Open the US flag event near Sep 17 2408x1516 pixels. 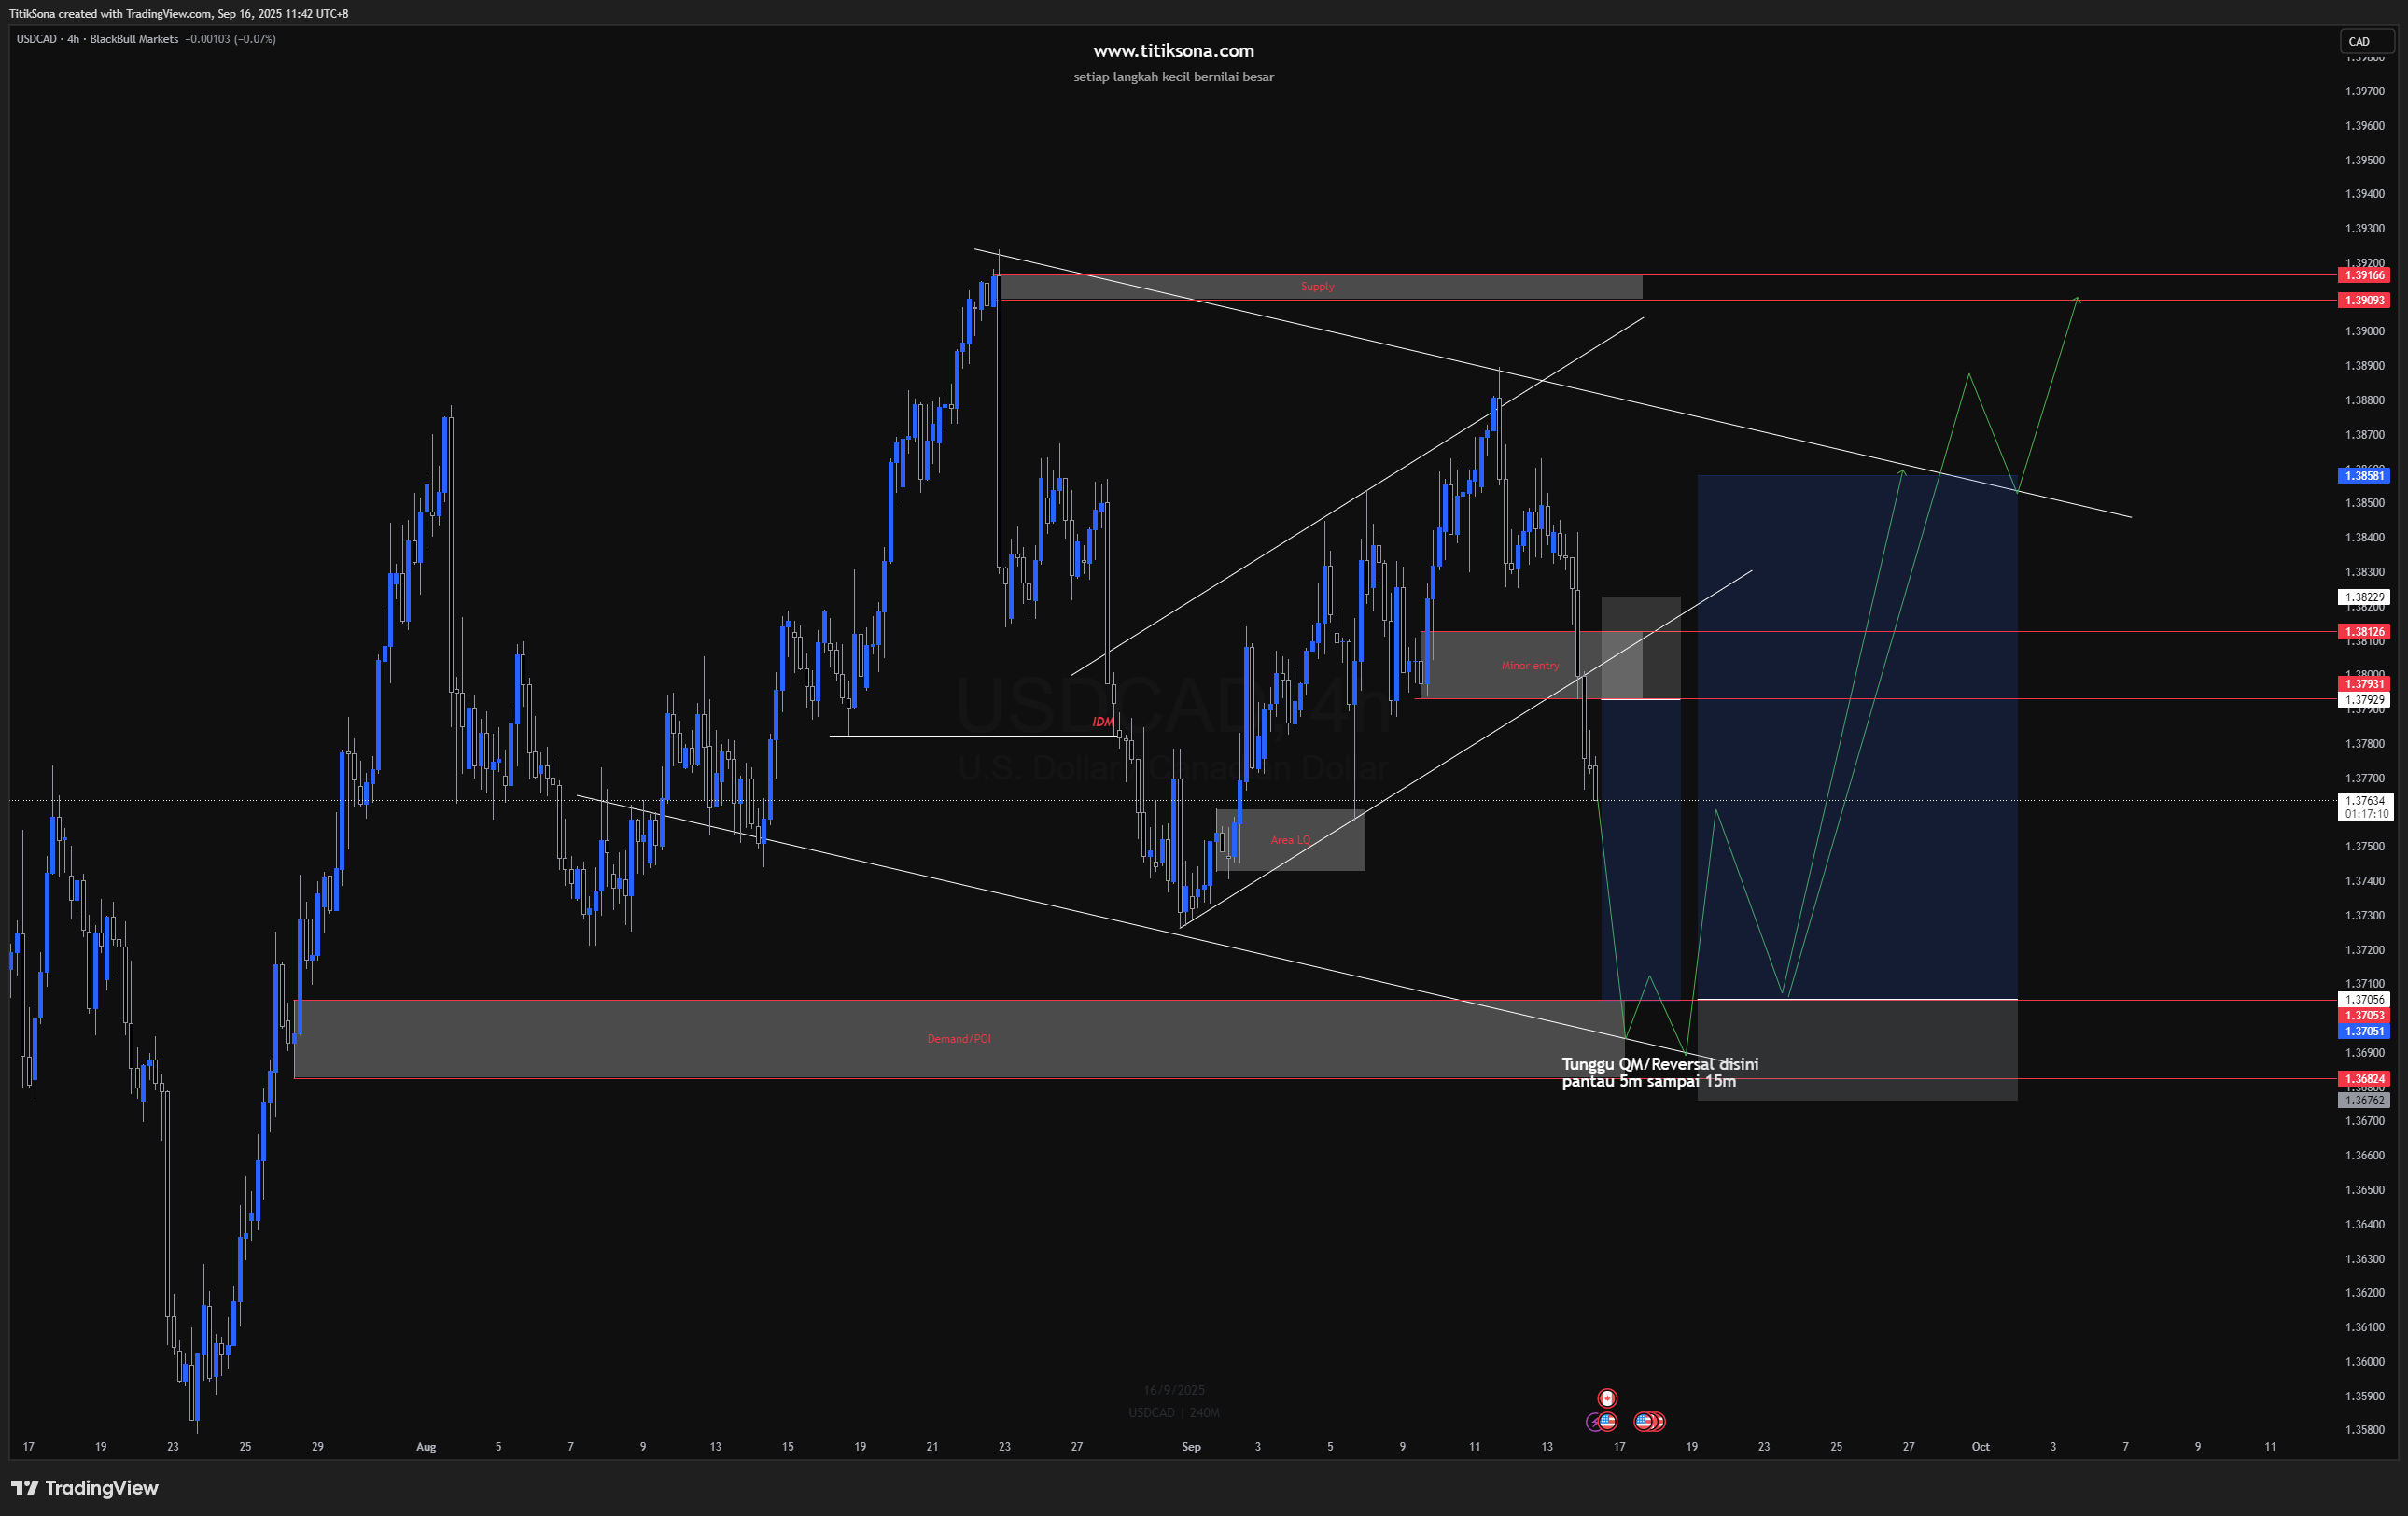tap(1608, 1421)
